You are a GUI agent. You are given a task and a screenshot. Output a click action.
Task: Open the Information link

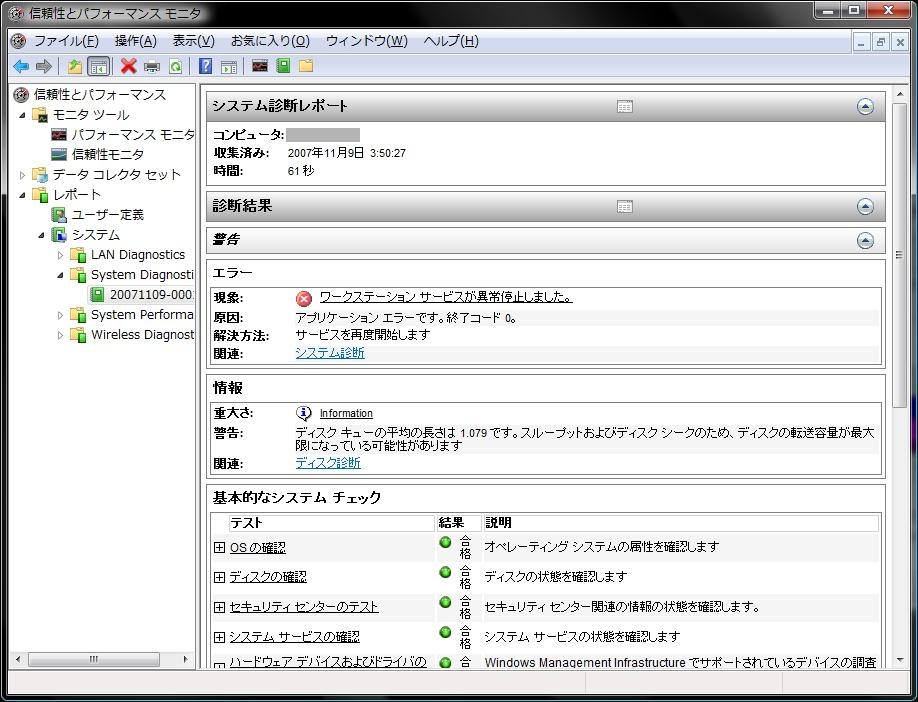346,413
